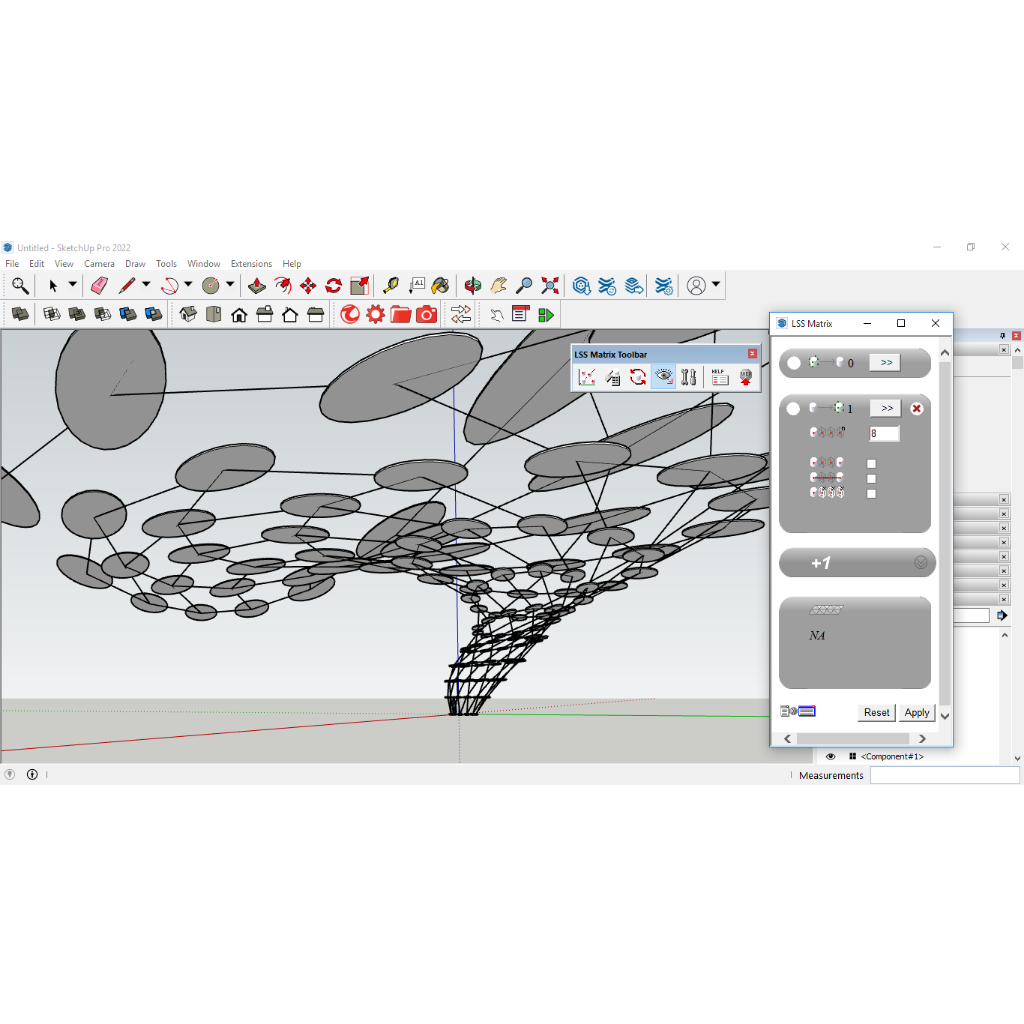Screen dimensions: 1024x1024
Task: Open the dropdown arrow next to Select tool
Action: 72,286
